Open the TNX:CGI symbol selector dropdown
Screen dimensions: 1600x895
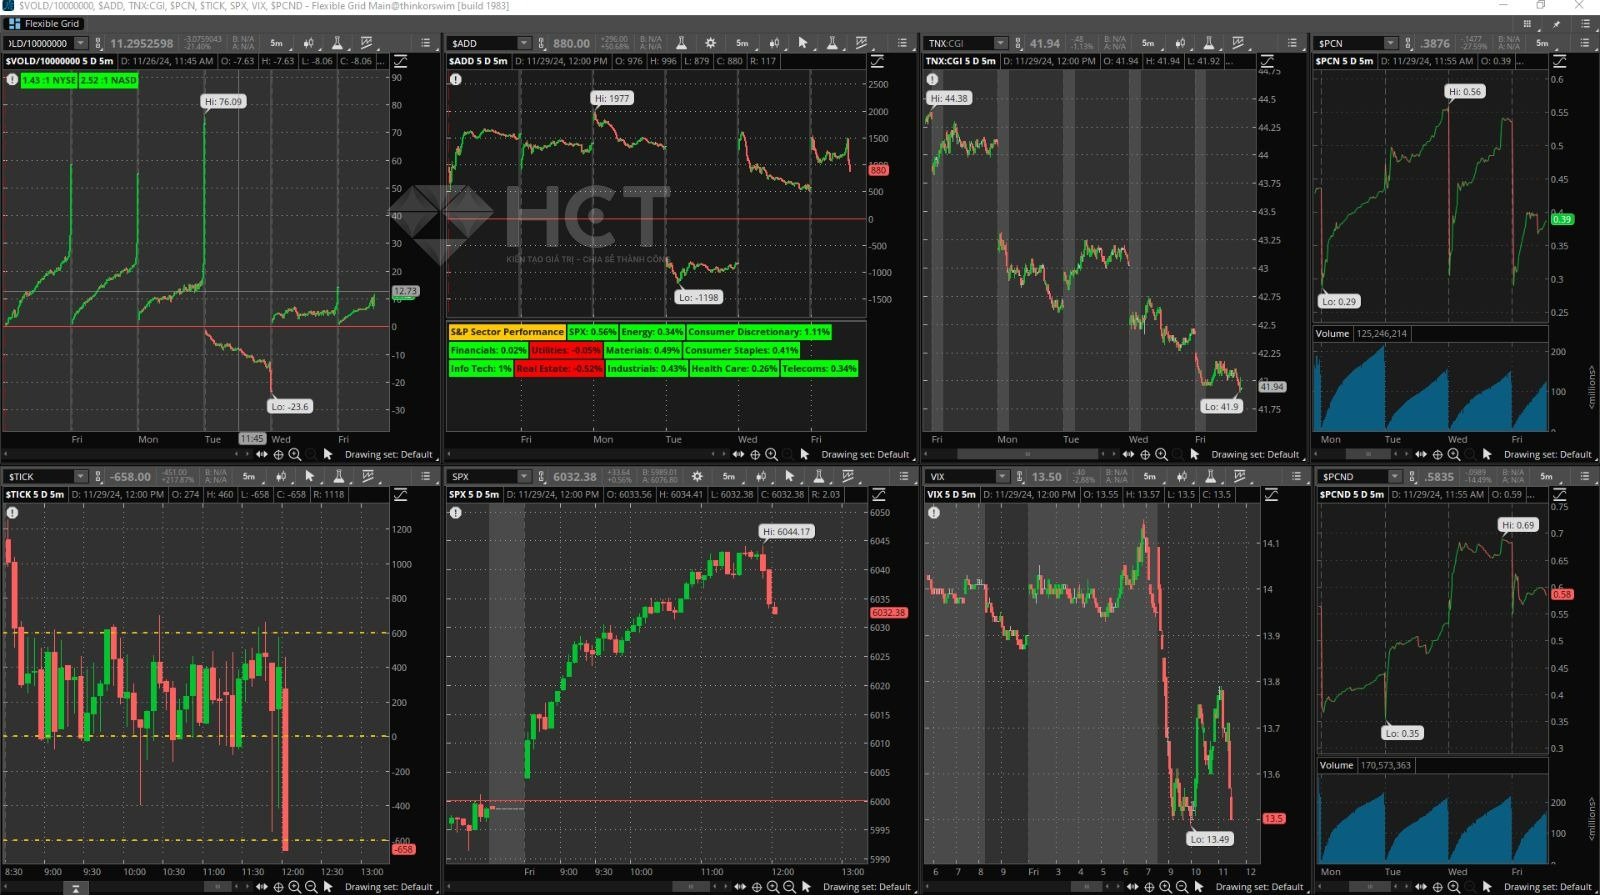tap(1000, 43)
